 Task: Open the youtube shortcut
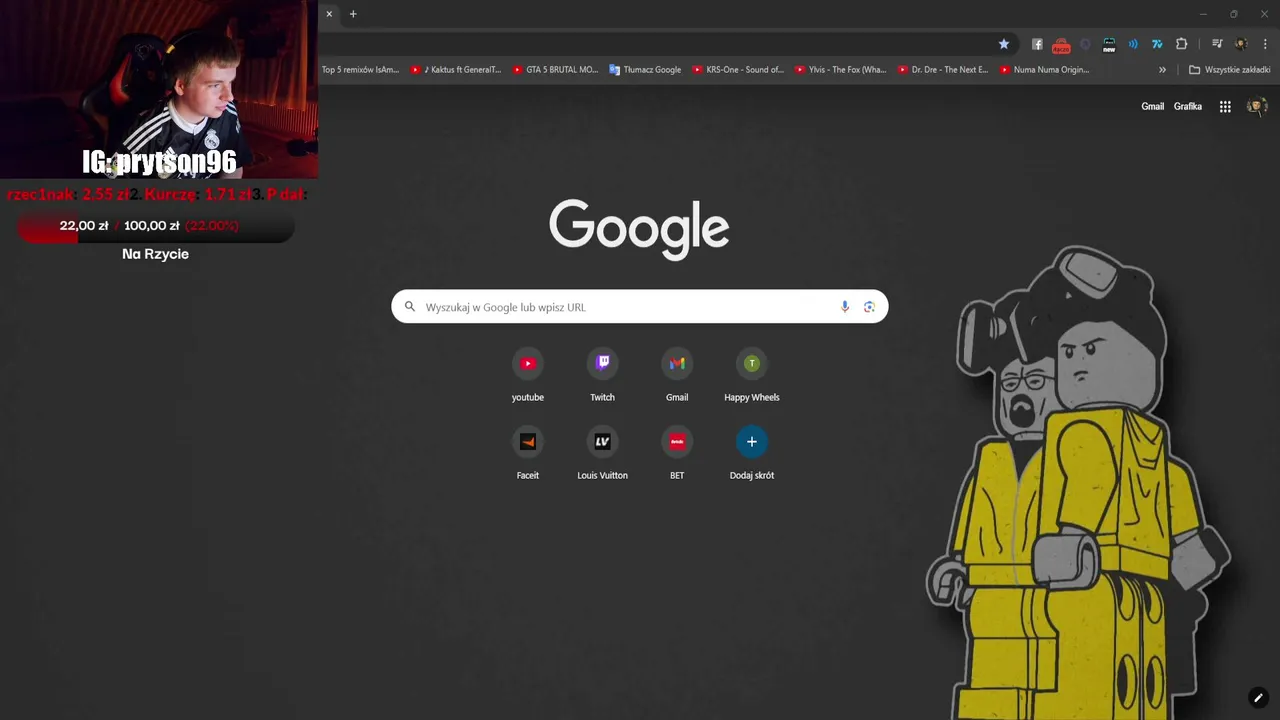click(528, 375)
